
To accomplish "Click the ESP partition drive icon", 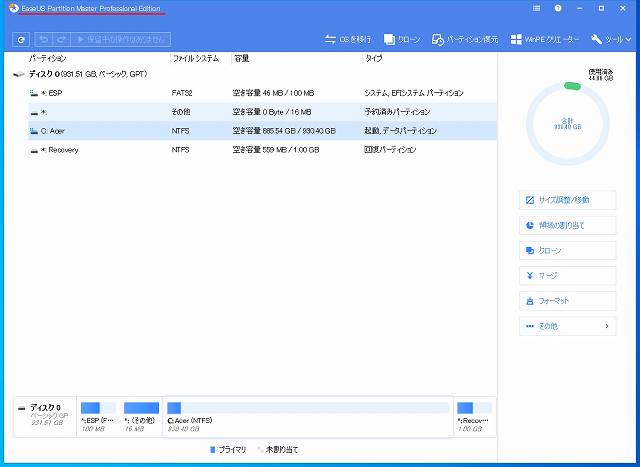I will click(34, 93).
